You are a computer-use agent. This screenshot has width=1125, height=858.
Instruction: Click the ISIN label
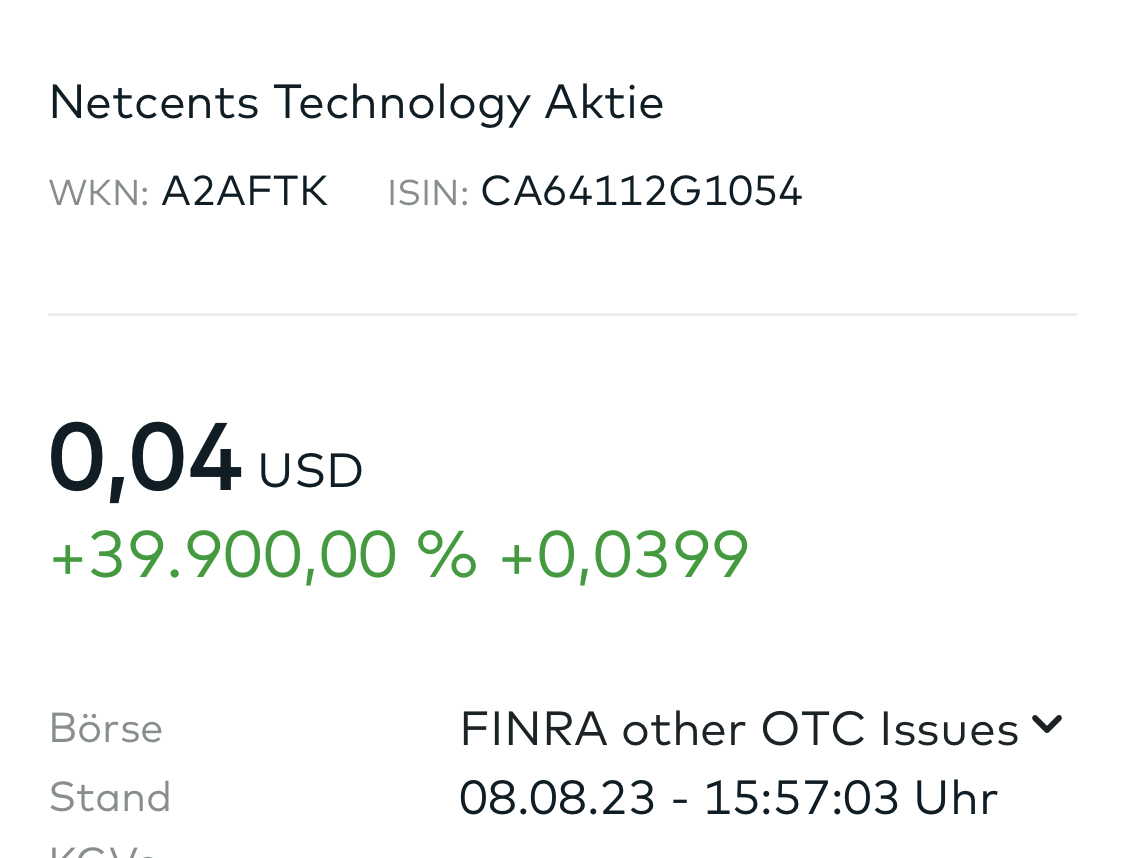click(427, 192)
